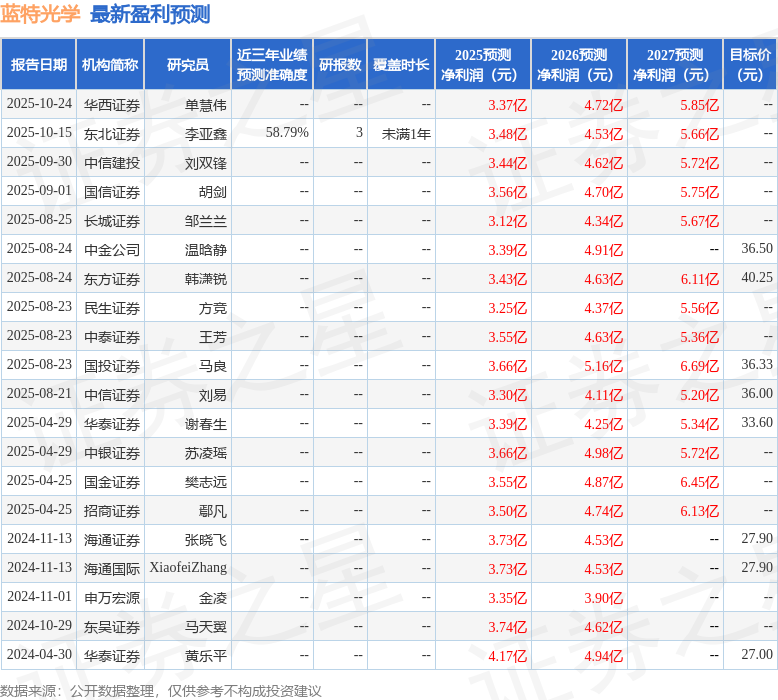This screenshot has width=778, height=700.
Task: Select the 2025预测净利润 column header
Action: click(483, 64)
